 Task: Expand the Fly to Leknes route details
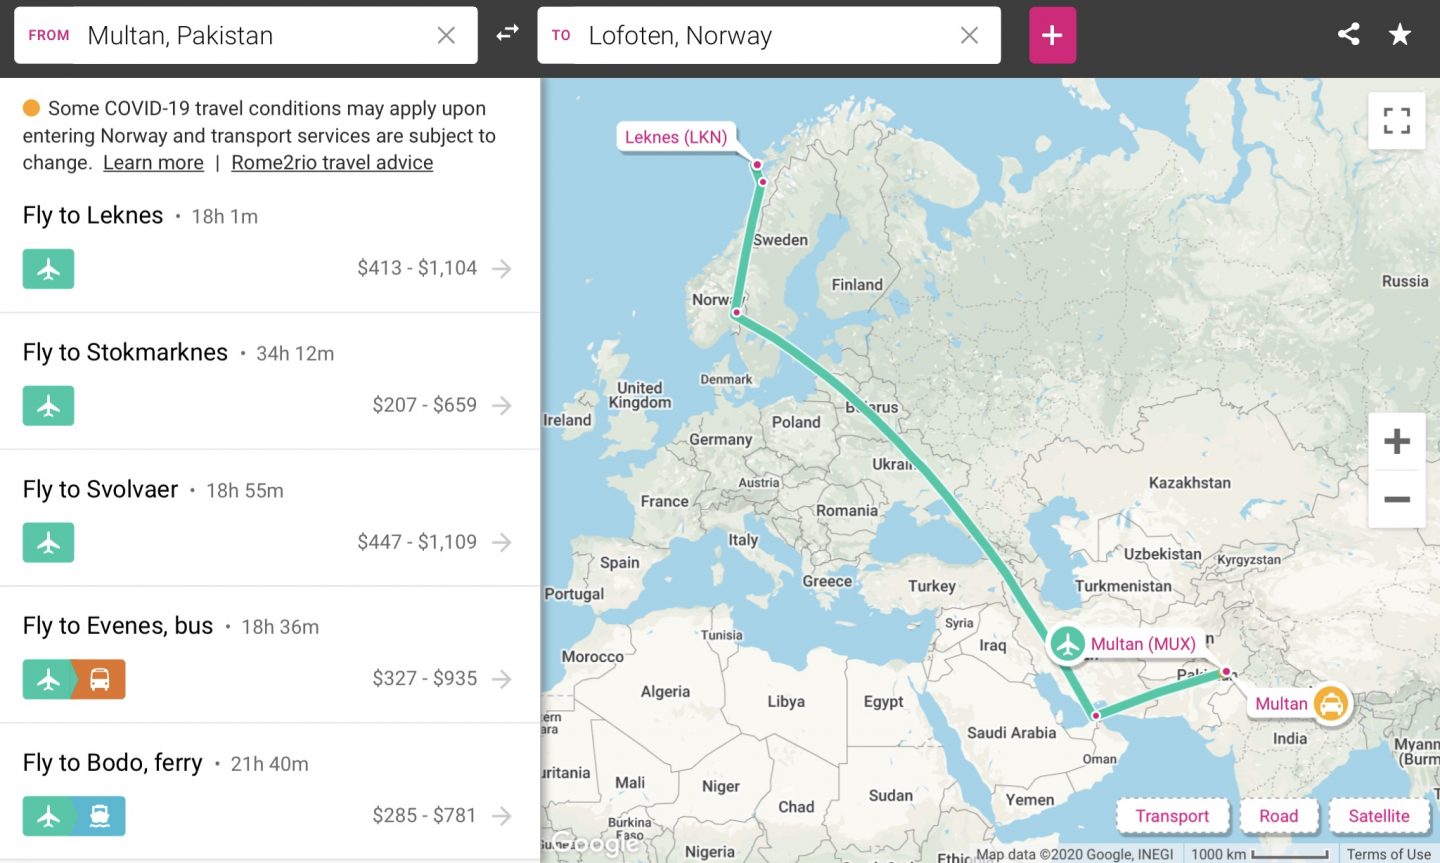(x=502, y=268)
